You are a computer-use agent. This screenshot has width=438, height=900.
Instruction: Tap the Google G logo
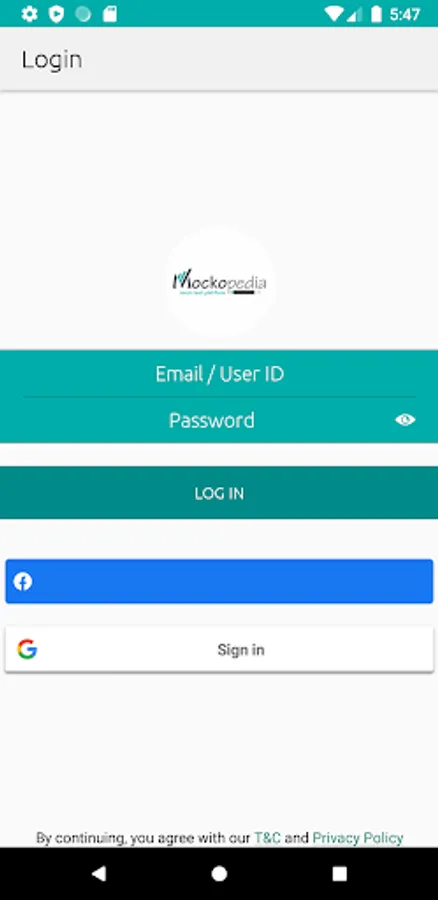[27, 649]
